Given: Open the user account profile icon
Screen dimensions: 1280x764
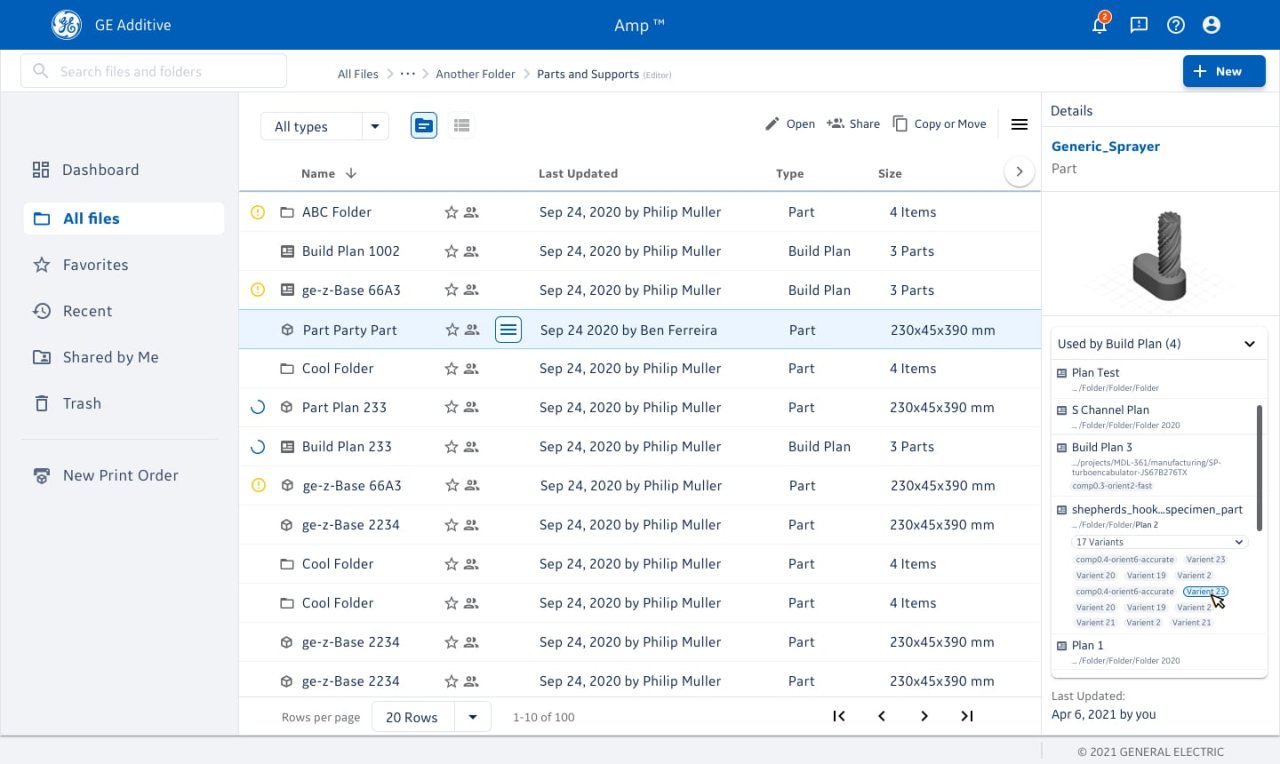Looking at the screenshot, I should (x=1212, y=25).
